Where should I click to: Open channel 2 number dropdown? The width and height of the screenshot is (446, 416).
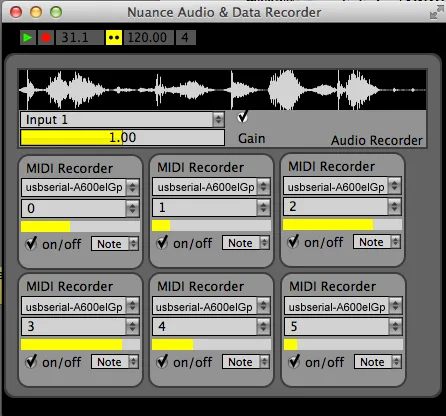342,207
